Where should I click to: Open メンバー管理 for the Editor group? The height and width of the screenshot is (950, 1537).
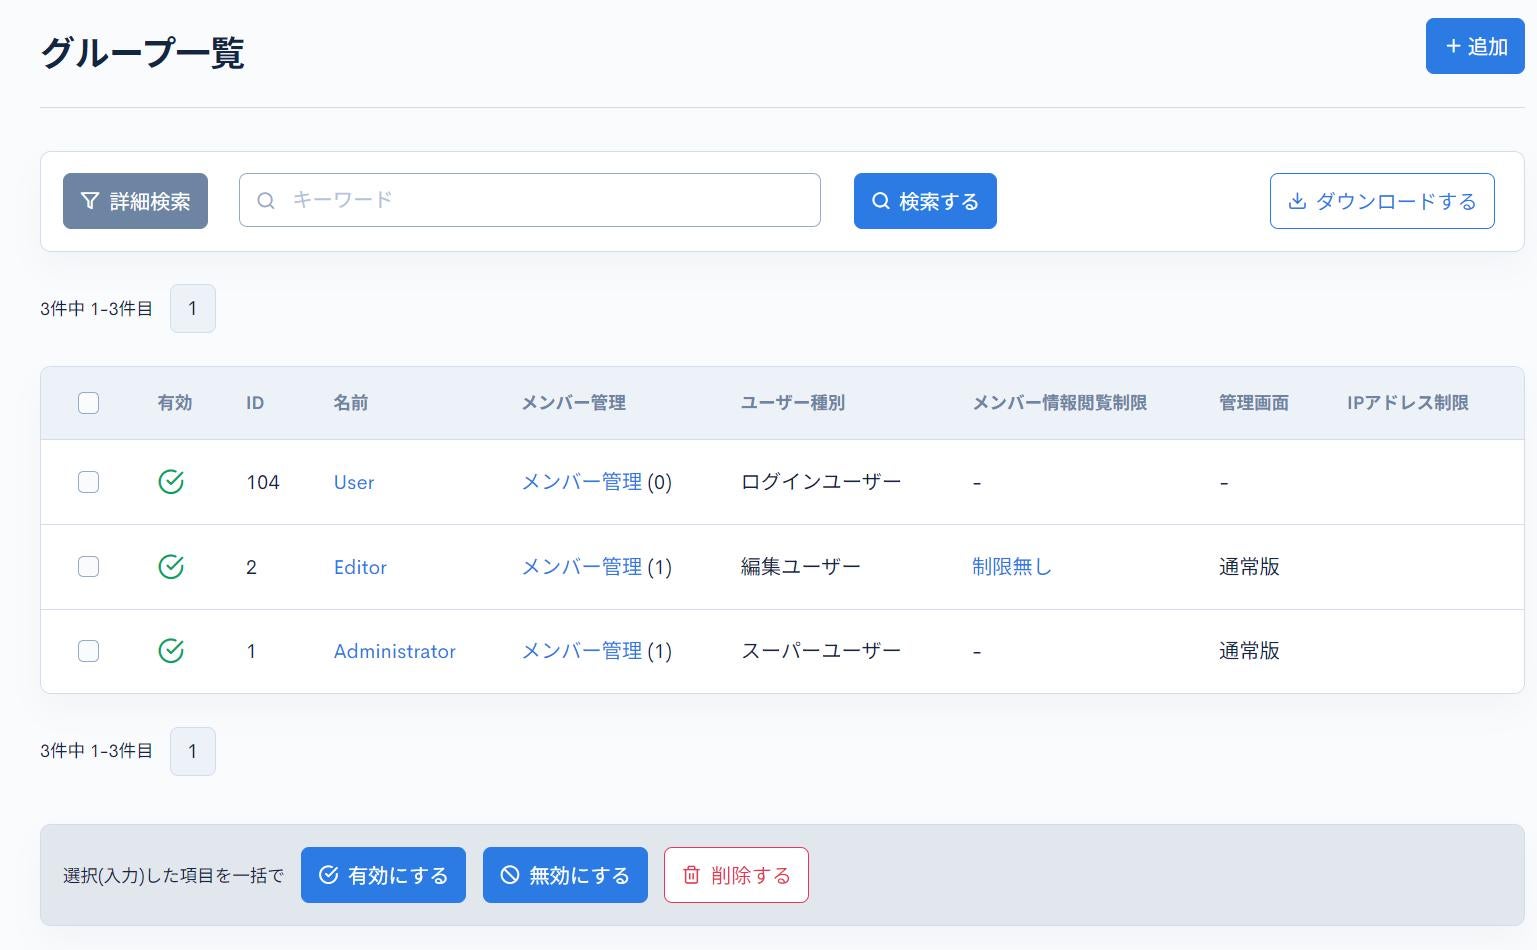tap(582, 566)
